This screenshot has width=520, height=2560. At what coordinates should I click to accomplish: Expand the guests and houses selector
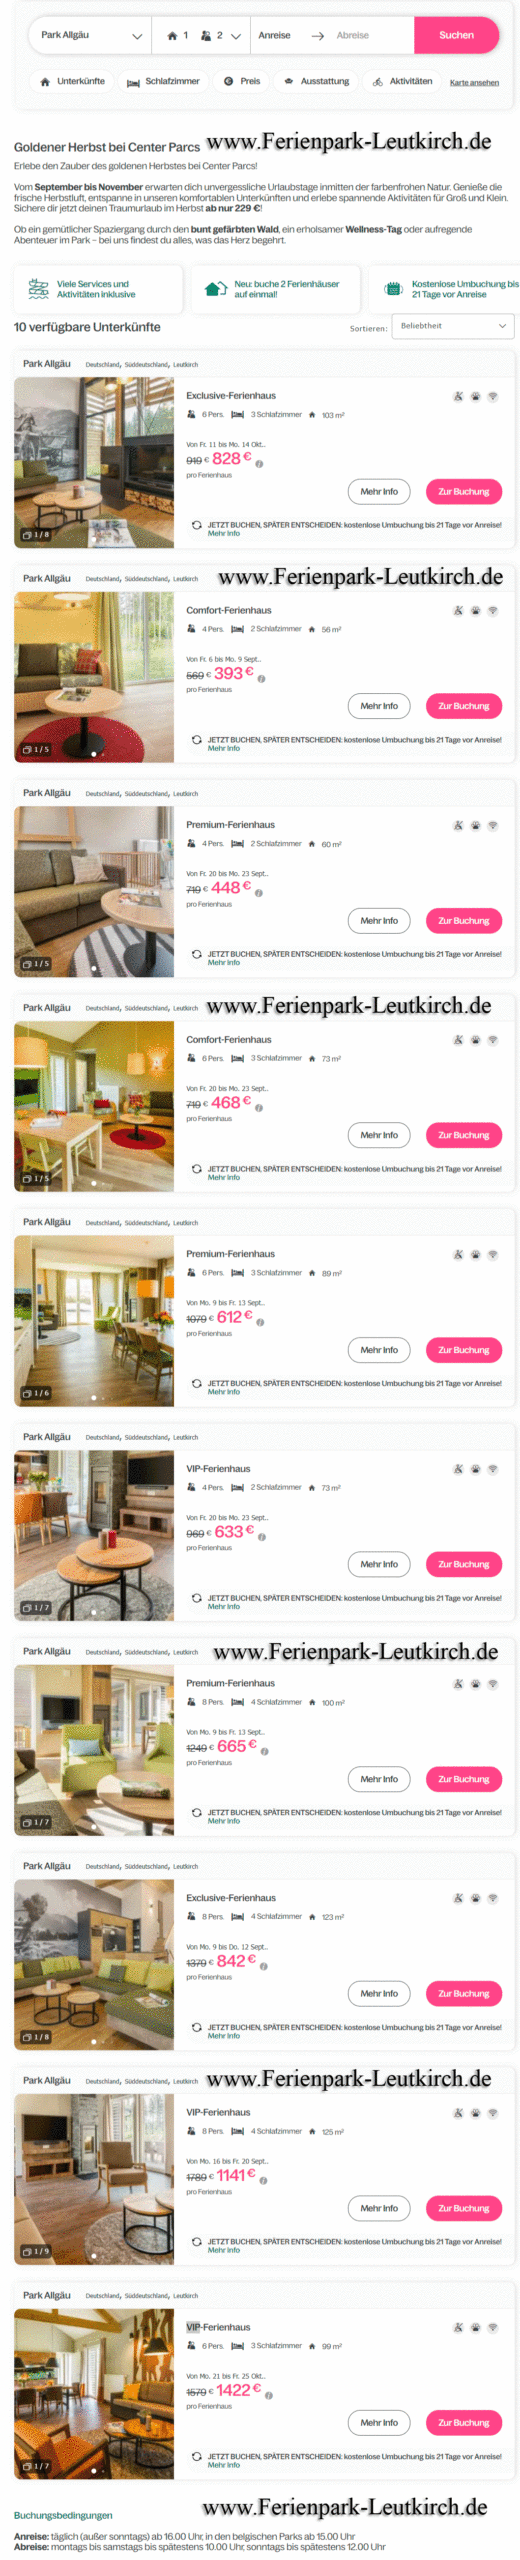[203, 35]
